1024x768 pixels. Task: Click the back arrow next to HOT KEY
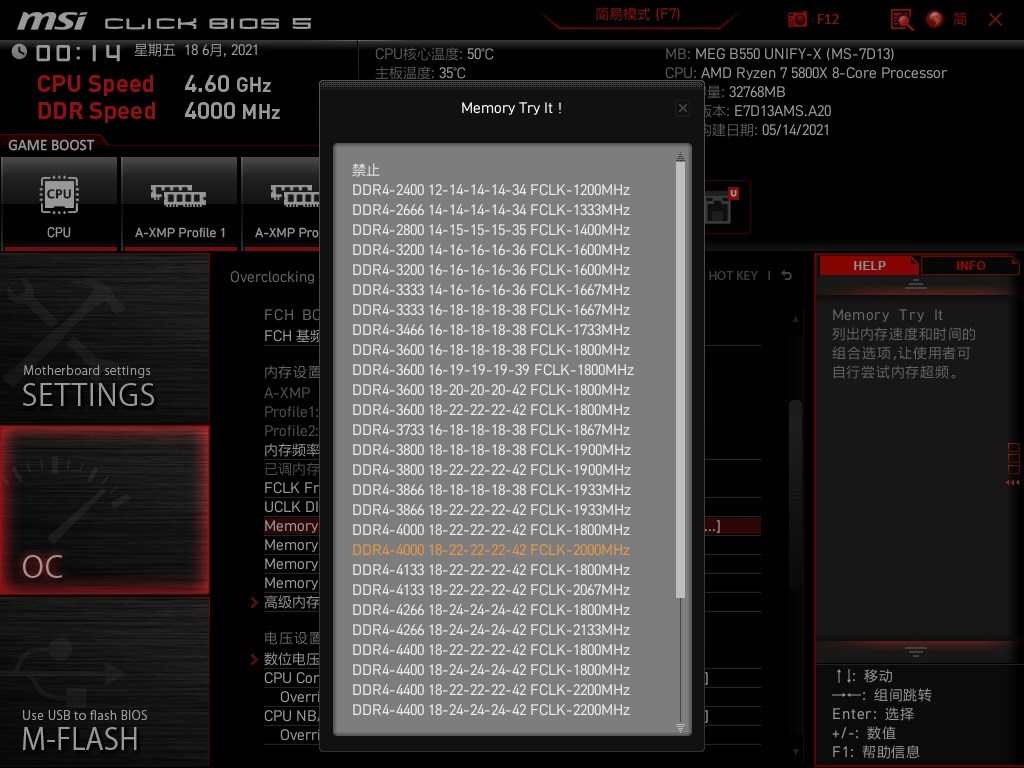click(786, 275)
